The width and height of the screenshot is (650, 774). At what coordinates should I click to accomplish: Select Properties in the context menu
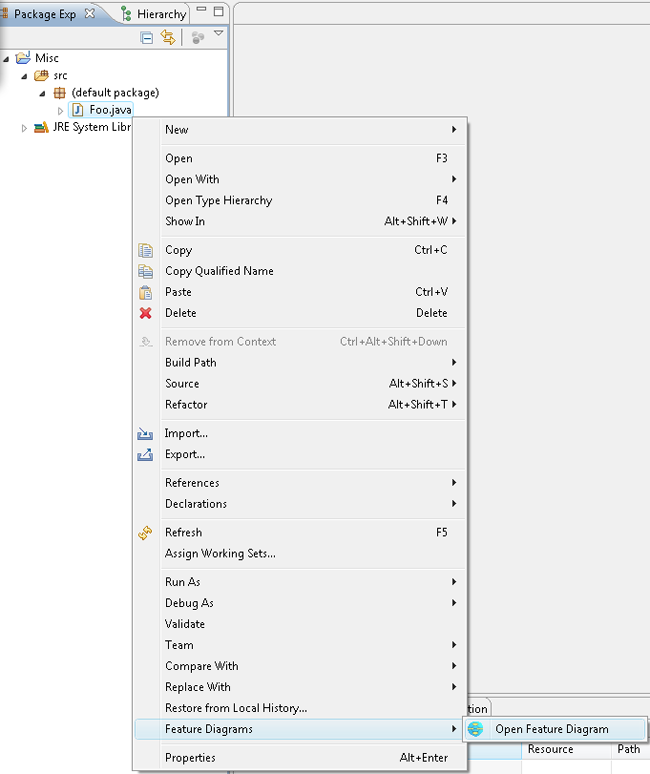[x=190, y=758]
